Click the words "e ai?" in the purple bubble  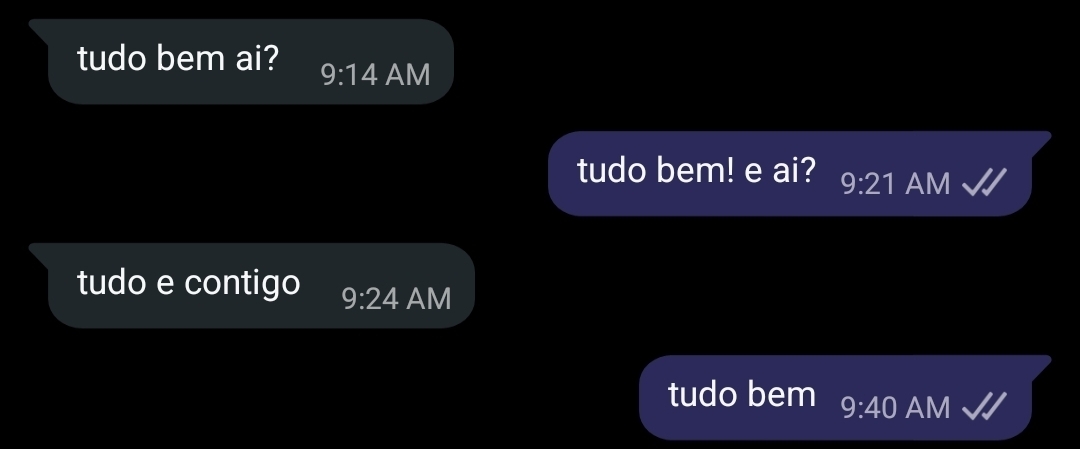(780, 170)
